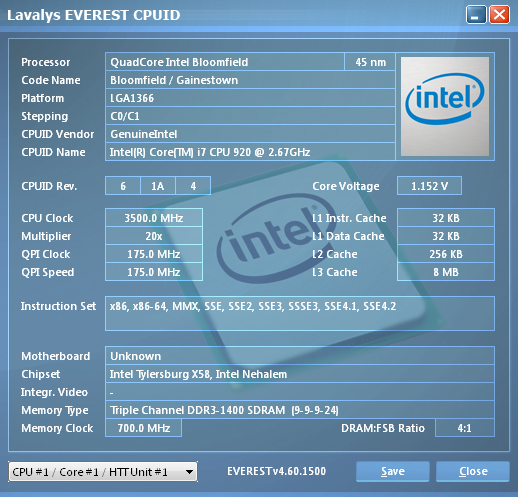Viewport: 518px width, 497px height.
Task: Click the EVERESTv4.60.1500 version label
Action: click(276, 471)
